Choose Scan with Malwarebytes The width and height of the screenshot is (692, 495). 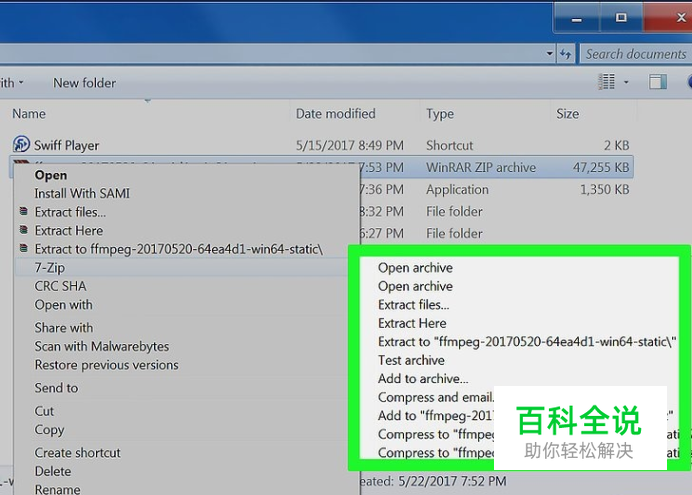pyautogui.click(x=102, y=346)
